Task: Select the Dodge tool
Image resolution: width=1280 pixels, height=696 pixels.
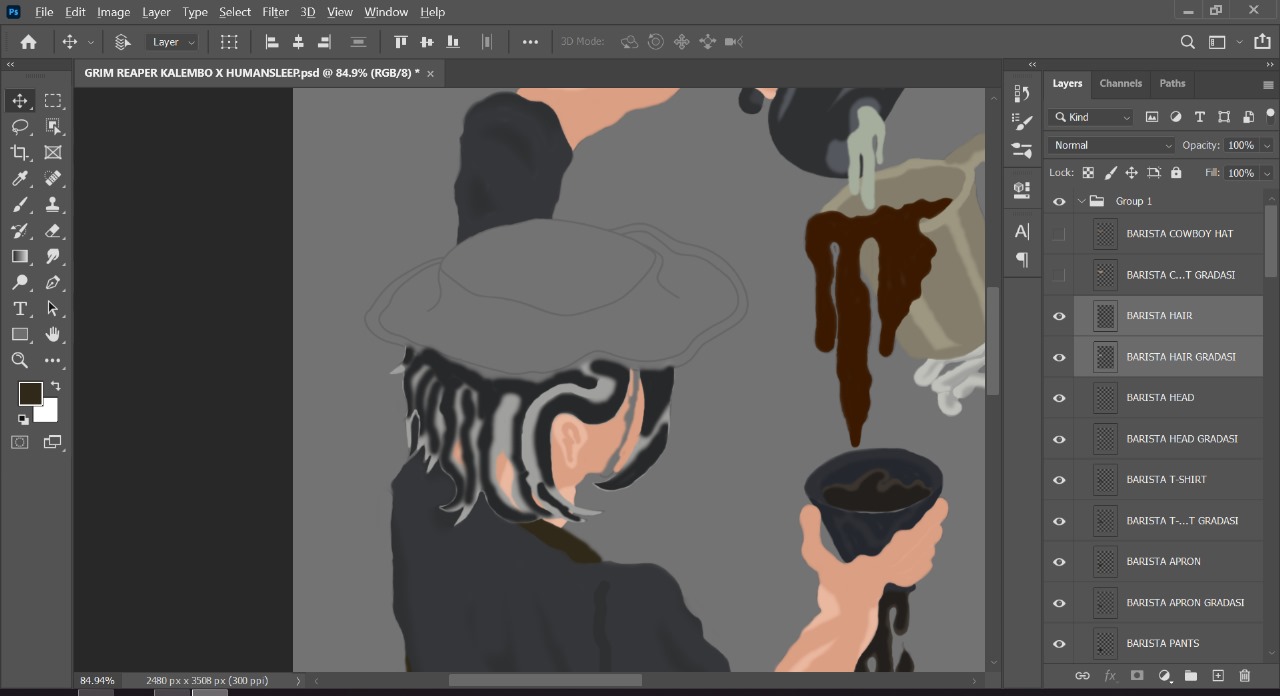Action: 20,283
